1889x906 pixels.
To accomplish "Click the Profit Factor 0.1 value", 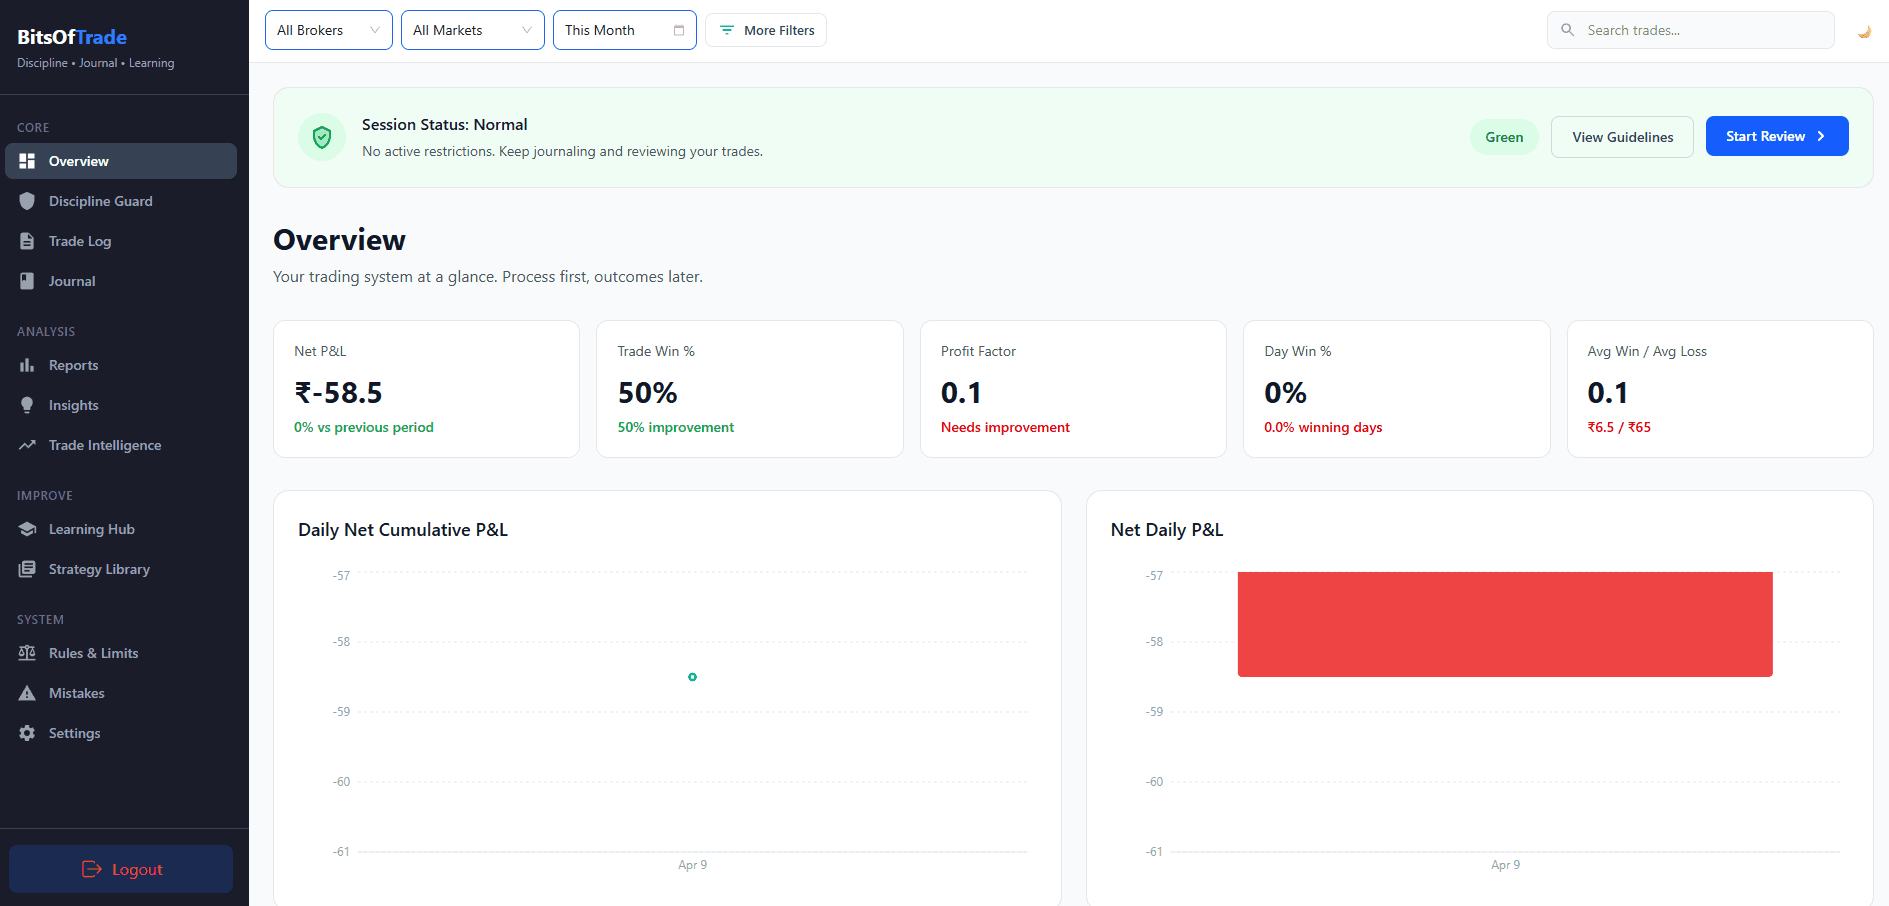I will [961, 393].
